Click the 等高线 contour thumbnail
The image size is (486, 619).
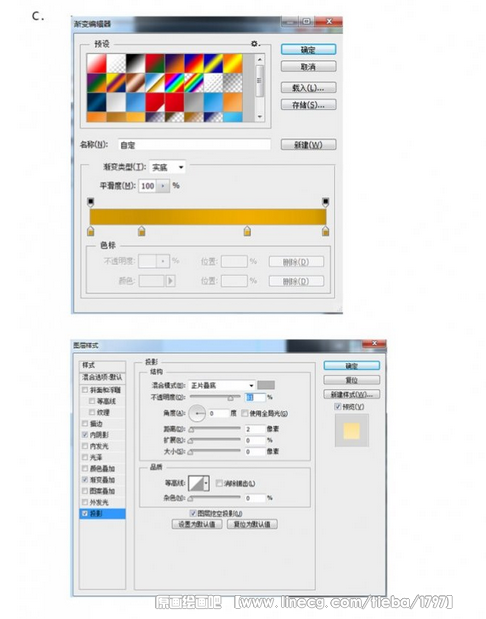coord(196,483)
